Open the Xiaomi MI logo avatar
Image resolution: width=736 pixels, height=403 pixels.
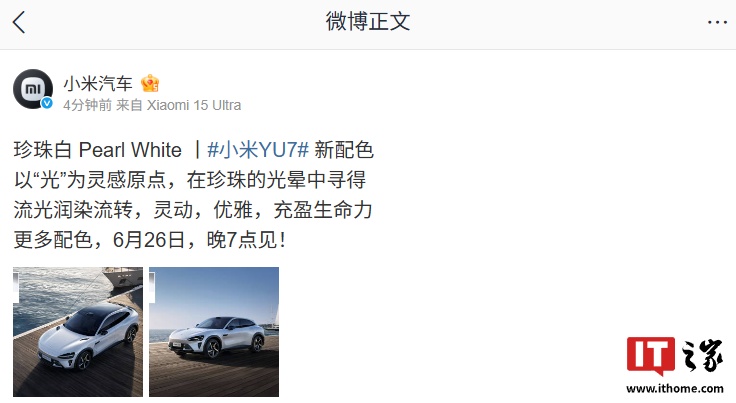tap(33, 89)
